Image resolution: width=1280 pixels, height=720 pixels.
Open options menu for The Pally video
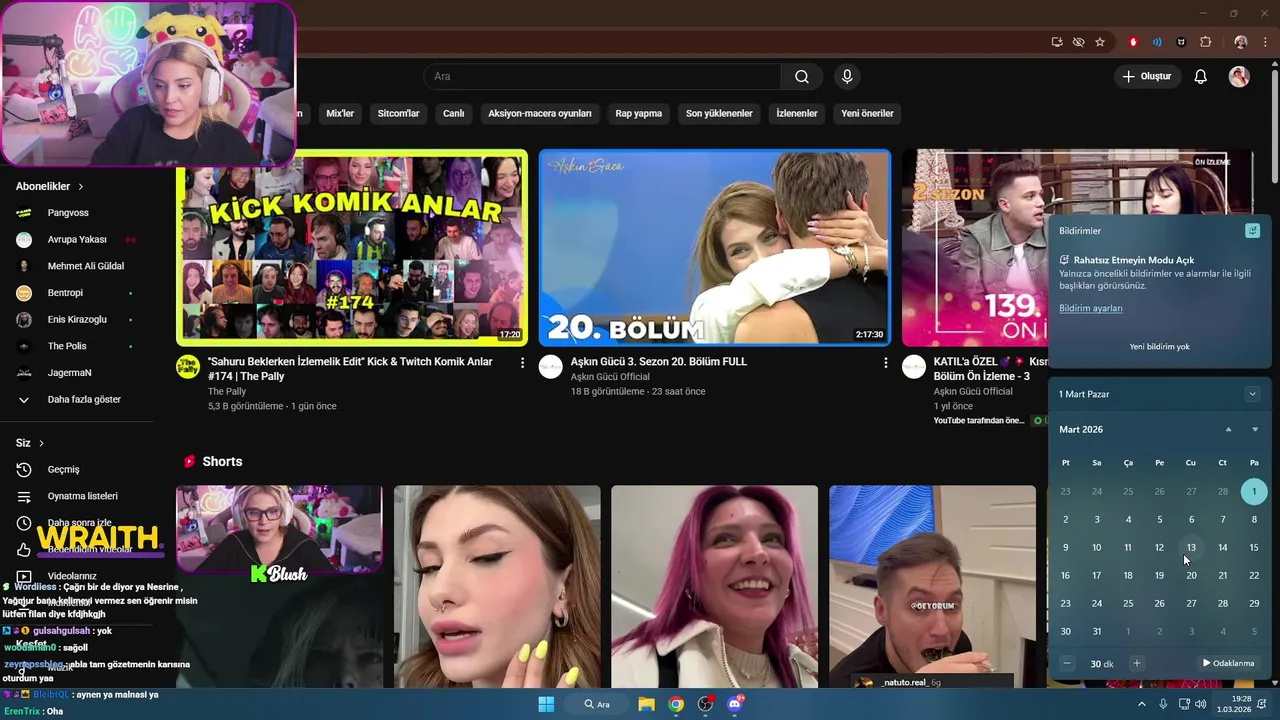[x=522, y=363]
